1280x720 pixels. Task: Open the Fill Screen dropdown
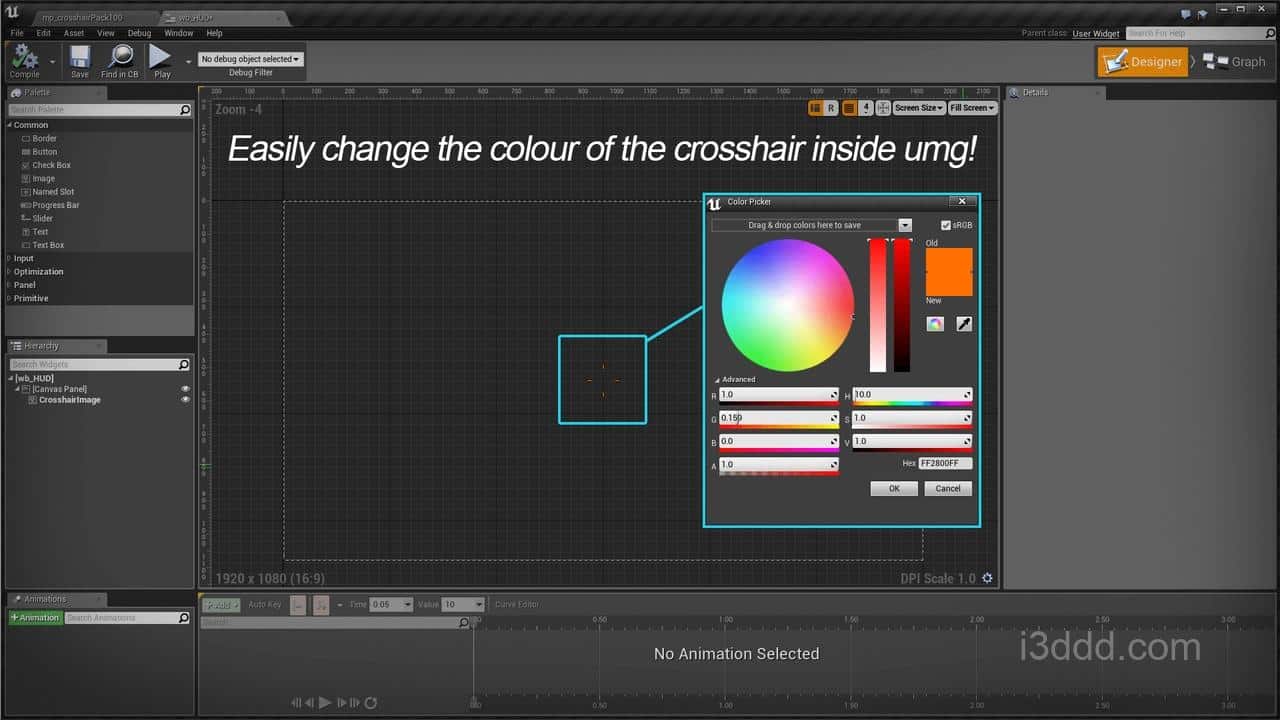point(972,108)
